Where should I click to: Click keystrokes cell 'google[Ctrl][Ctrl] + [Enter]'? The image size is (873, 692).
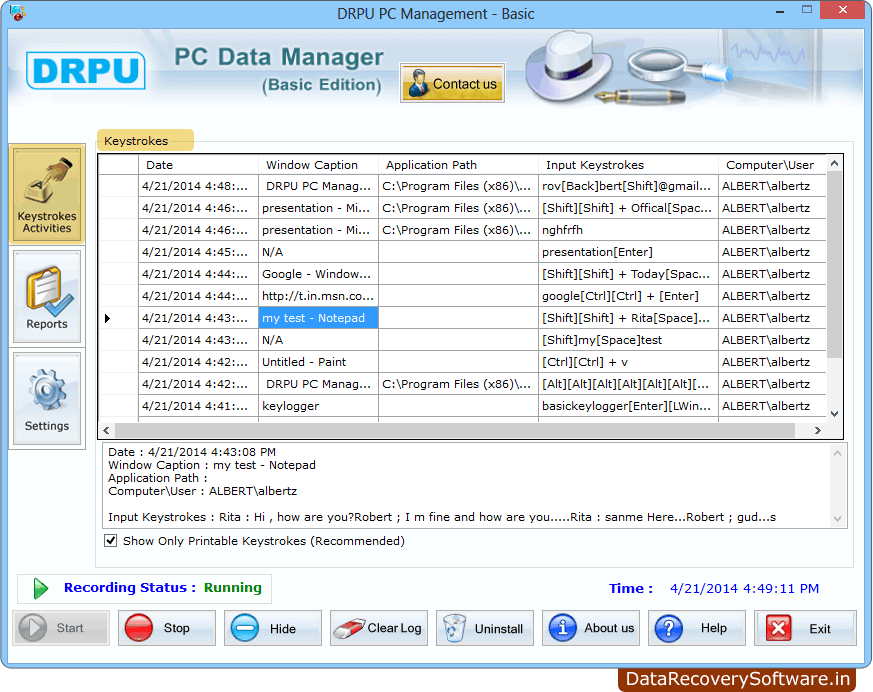(629, 296)
